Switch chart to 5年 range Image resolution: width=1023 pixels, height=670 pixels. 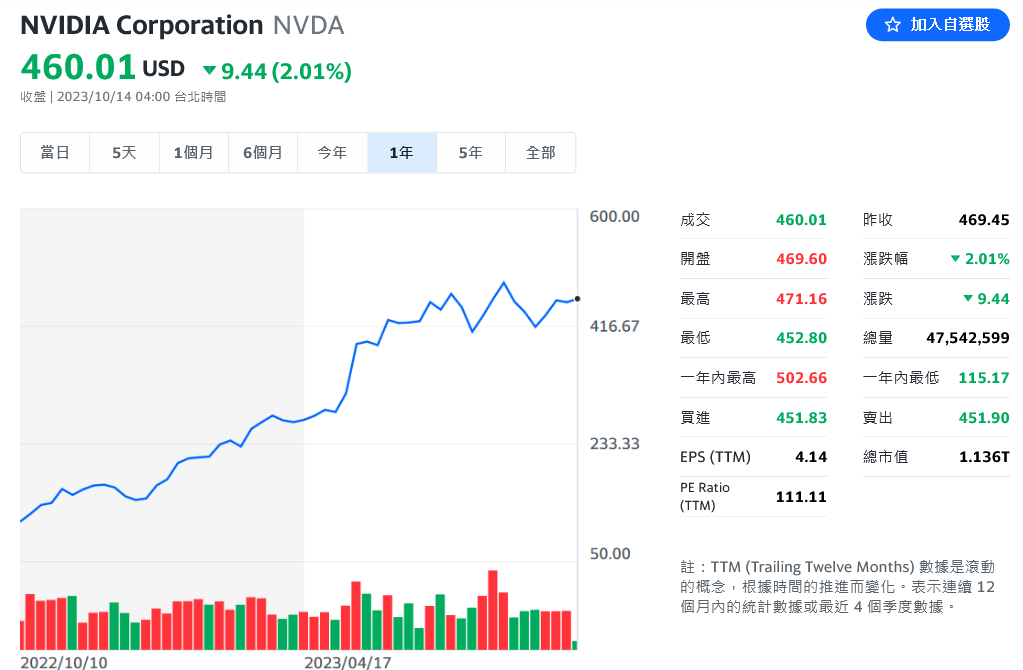coord(470,153)
